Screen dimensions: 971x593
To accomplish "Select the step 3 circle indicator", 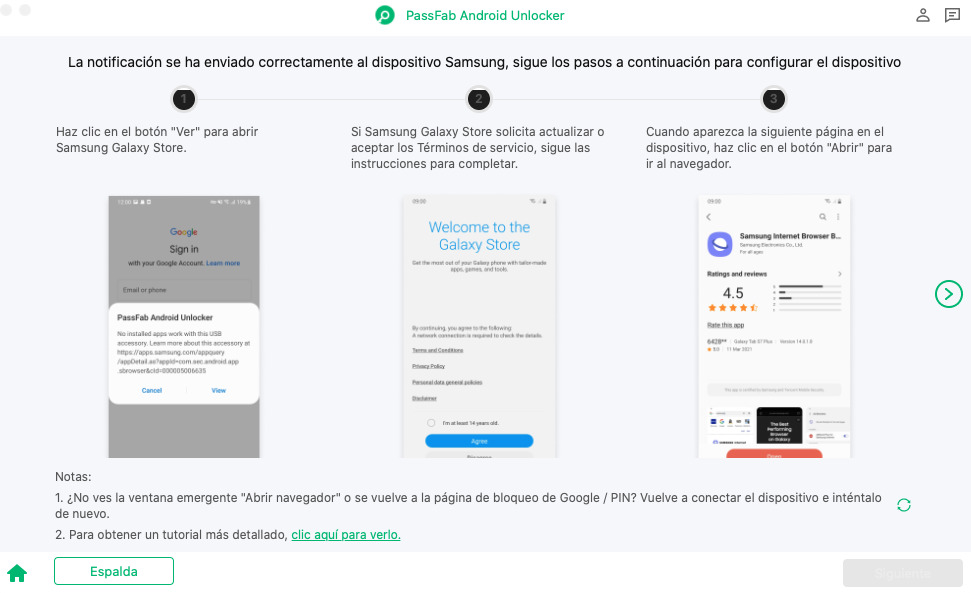I will tap(773, 99).
